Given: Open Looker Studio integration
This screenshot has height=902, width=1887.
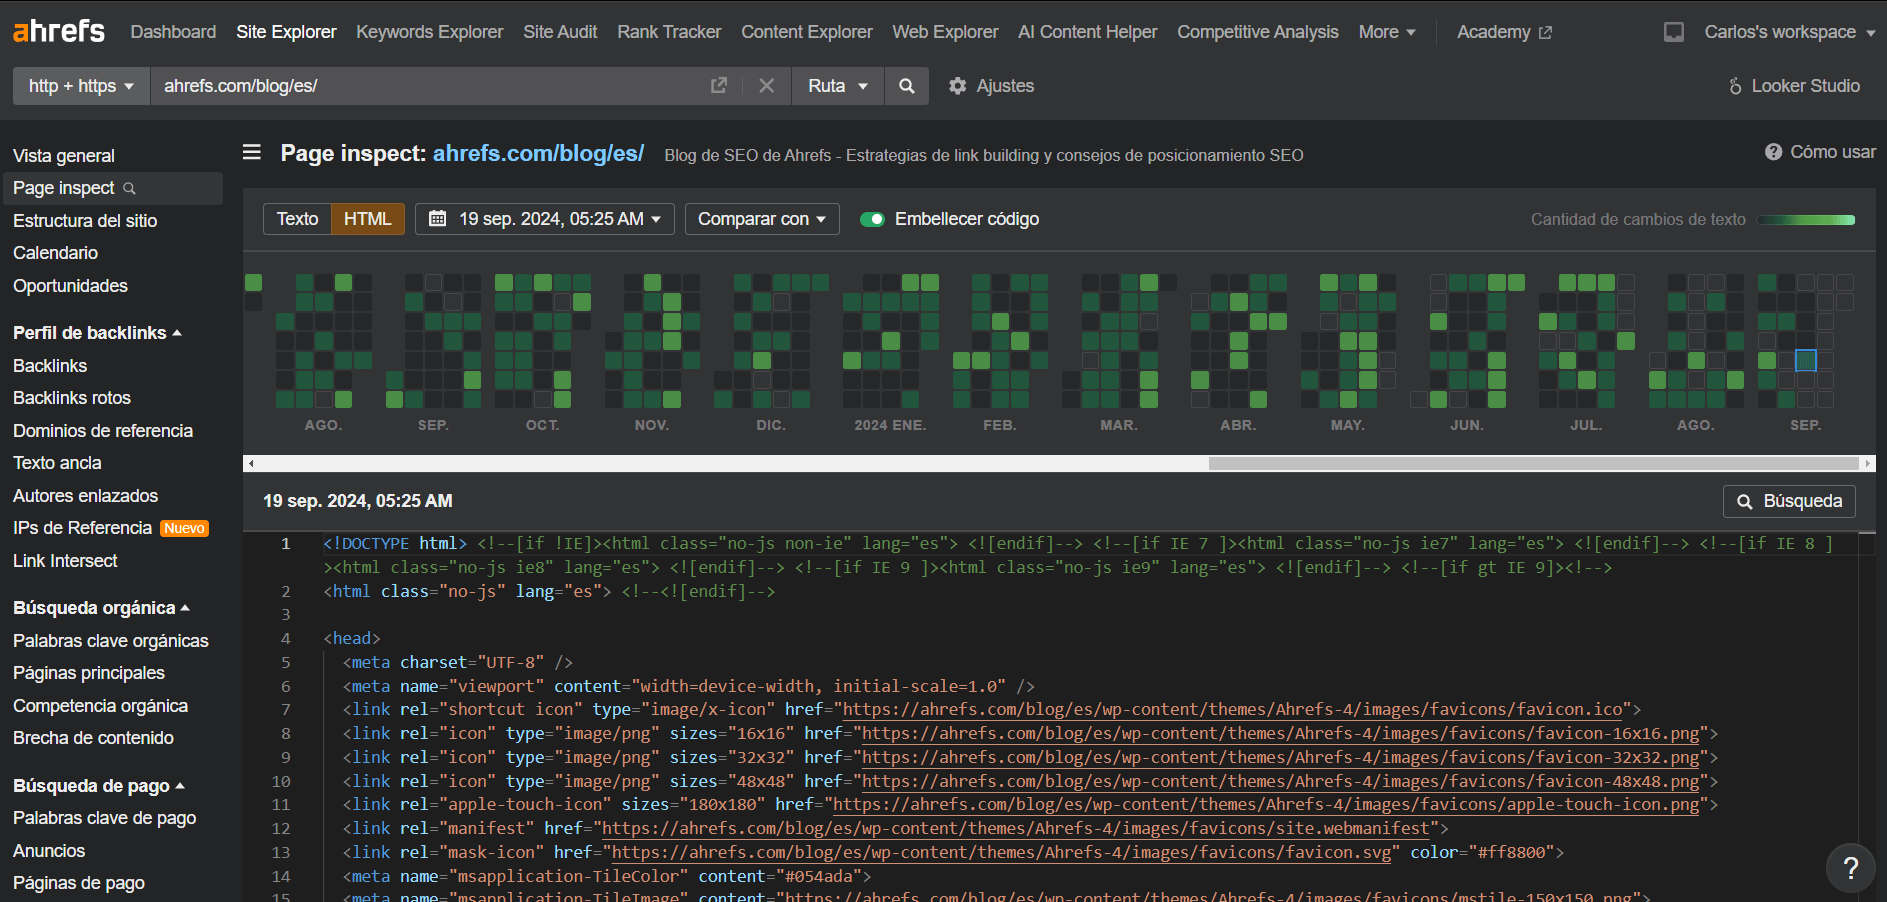Looking at the screenshot, I should pos(1793,86).
